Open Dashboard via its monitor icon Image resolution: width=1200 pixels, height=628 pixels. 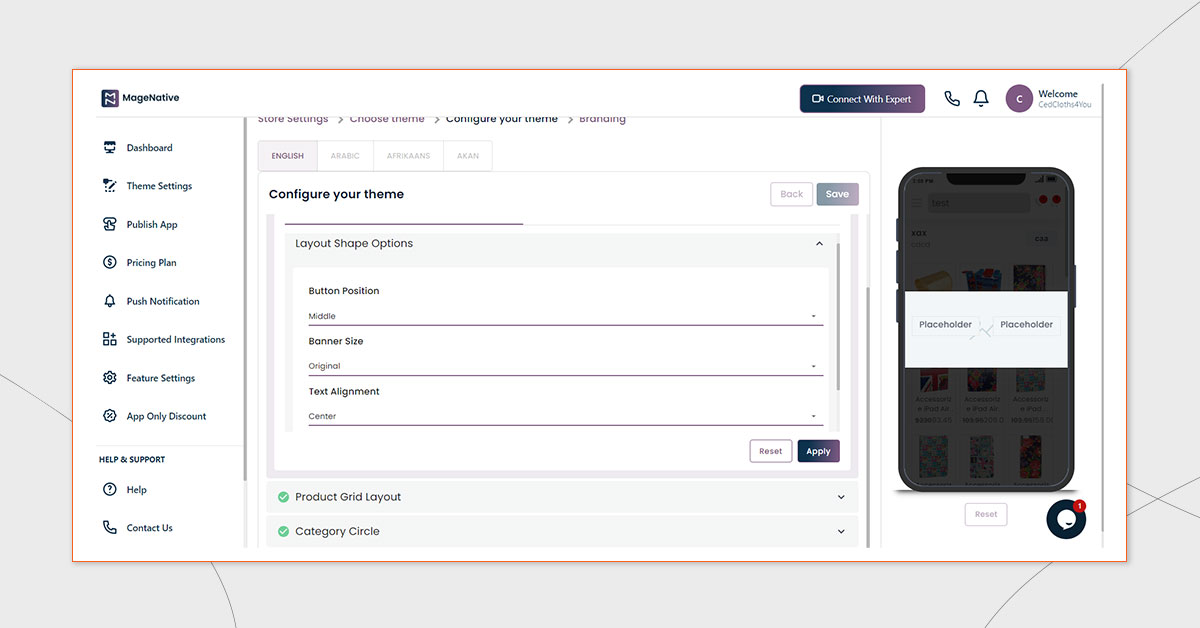[x=110, y=148]
